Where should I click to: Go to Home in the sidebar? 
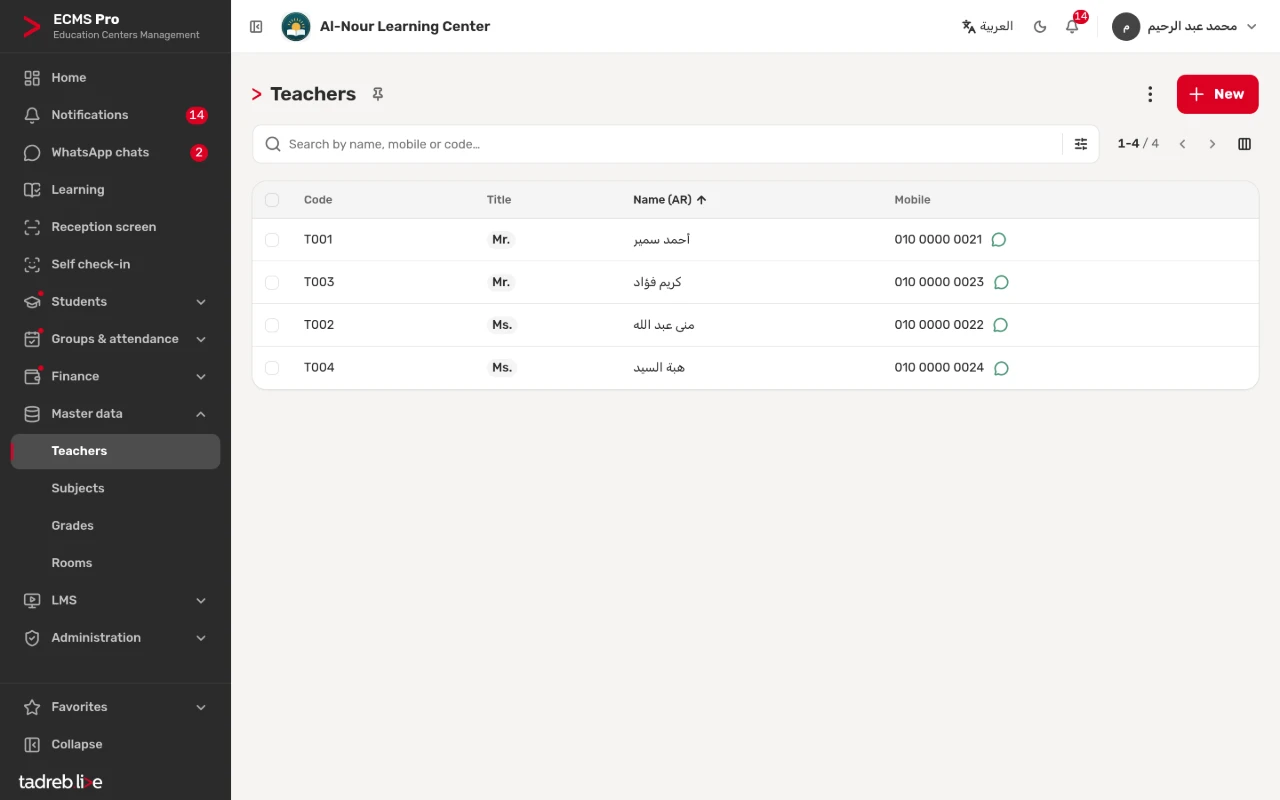(x=115, y=77)
